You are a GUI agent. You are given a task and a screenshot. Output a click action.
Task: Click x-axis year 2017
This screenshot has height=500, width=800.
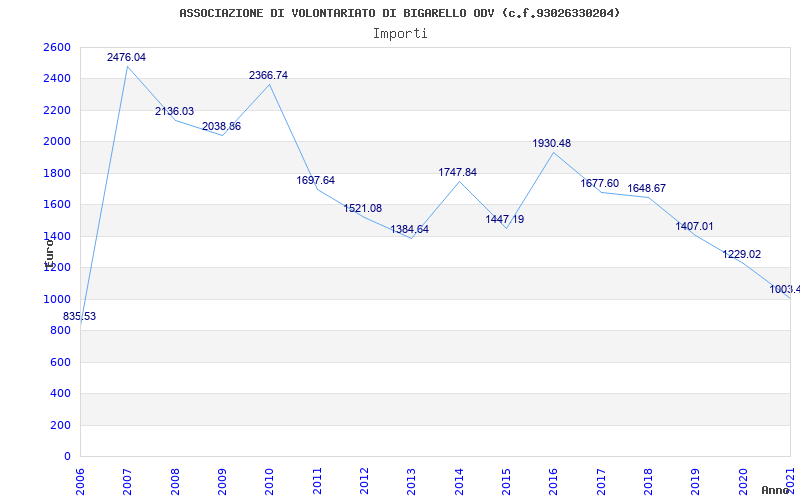[601, 481]
